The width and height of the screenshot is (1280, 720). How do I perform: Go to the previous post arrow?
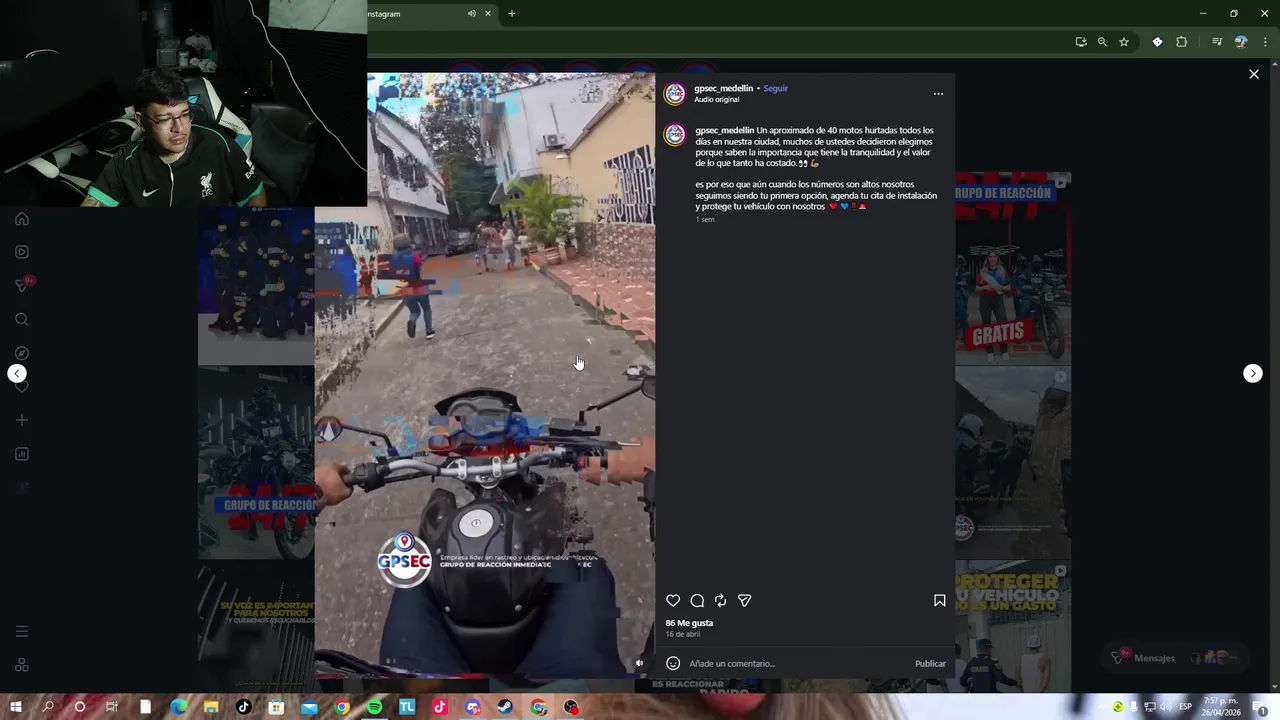[x=17, y=373]
